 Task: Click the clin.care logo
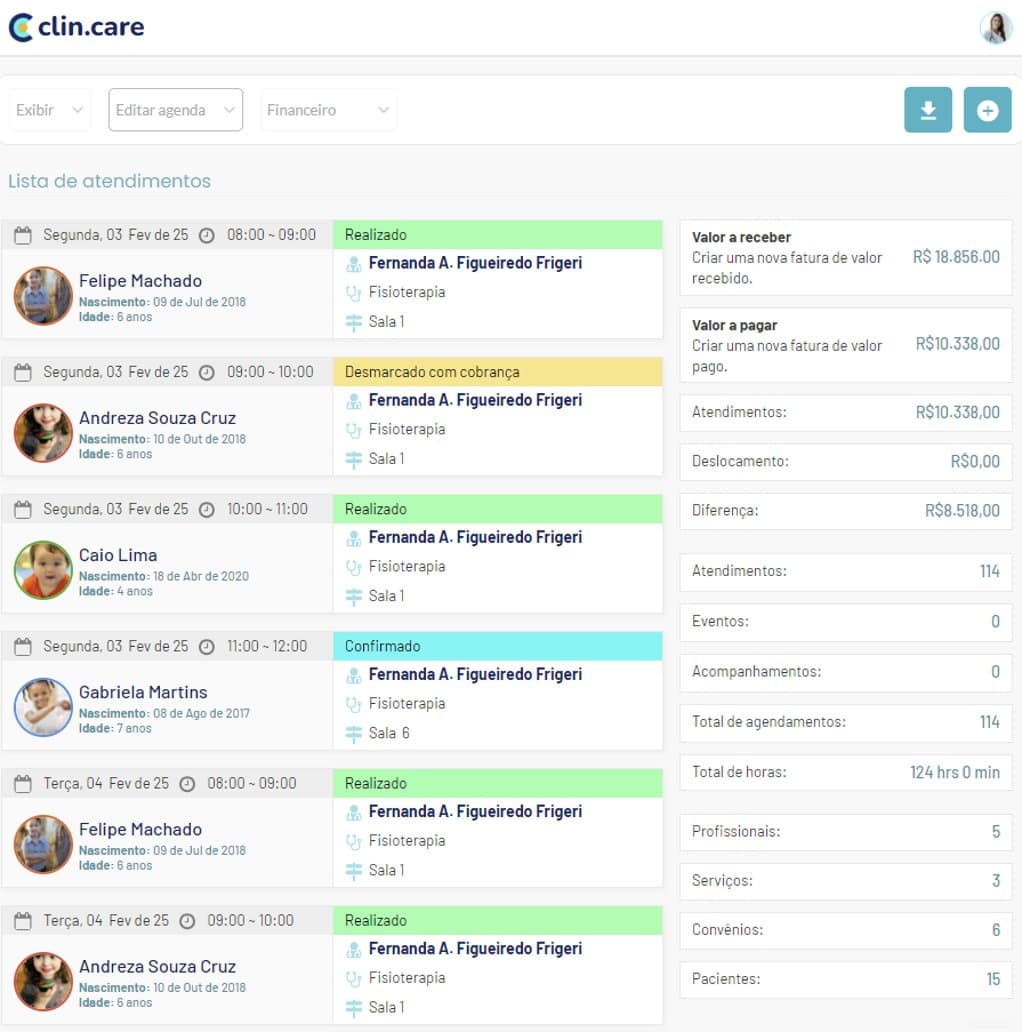(77, 27)
